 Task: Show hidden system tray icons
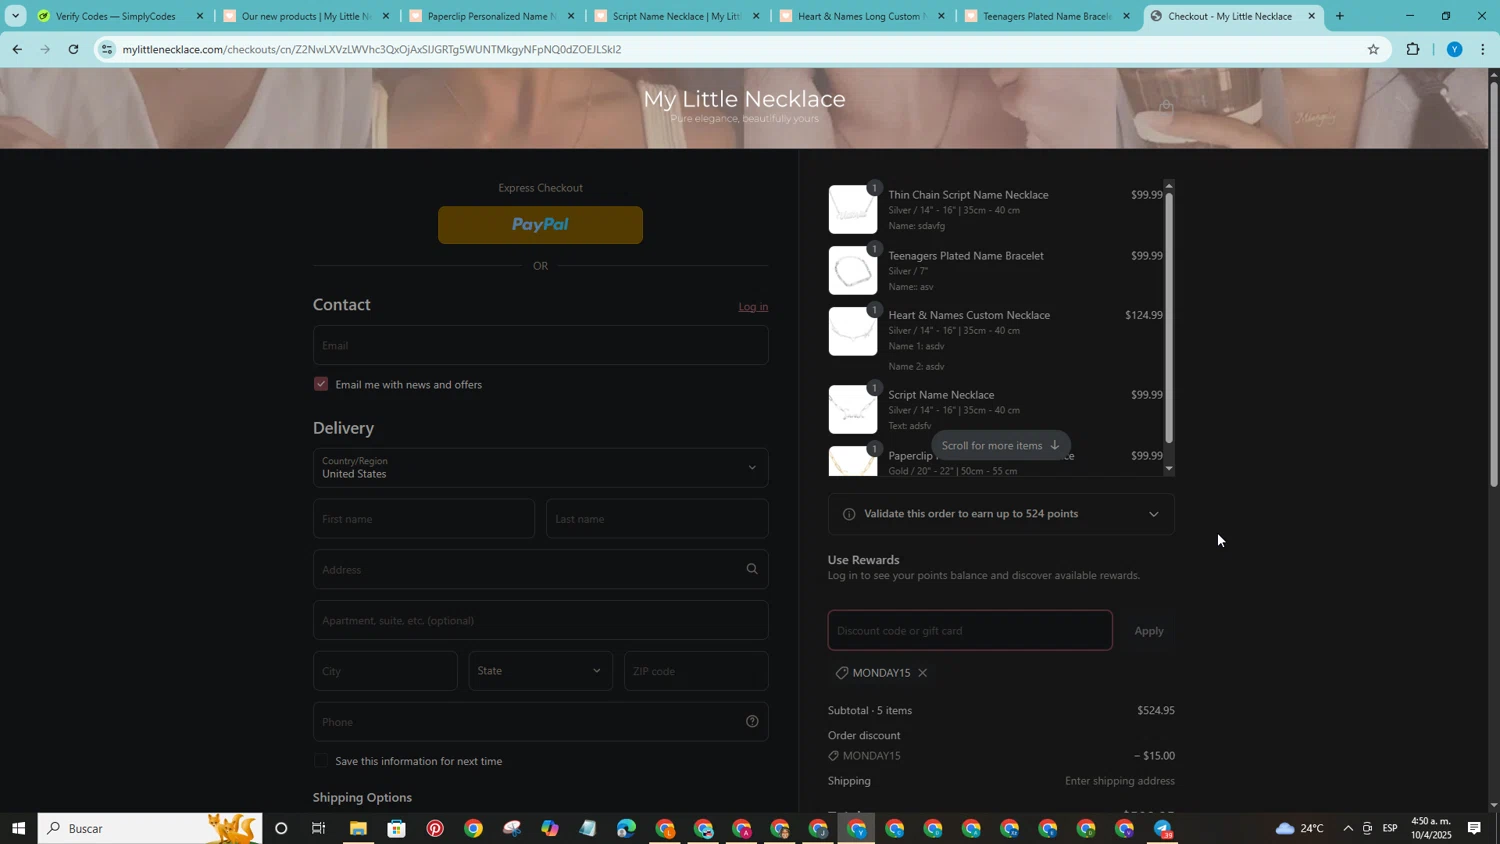[1347, 828]
